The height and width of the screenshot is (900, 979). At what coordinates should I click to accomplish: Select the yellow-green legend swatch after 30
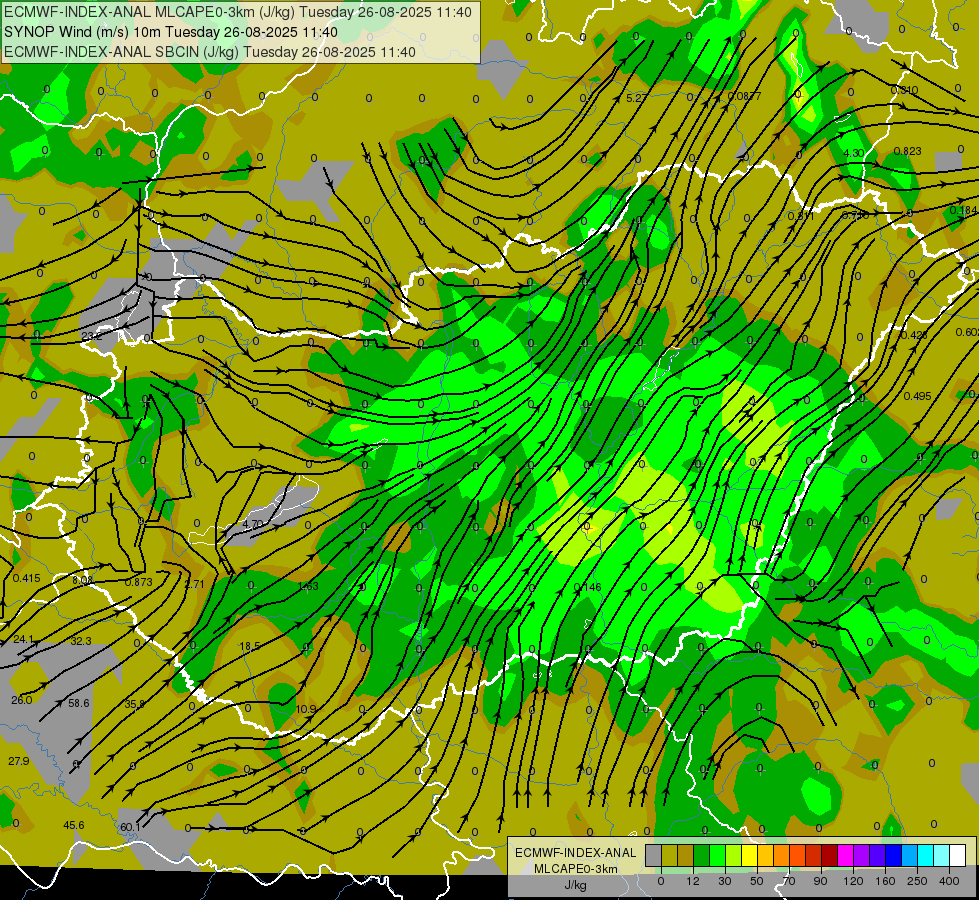[734, 855]
